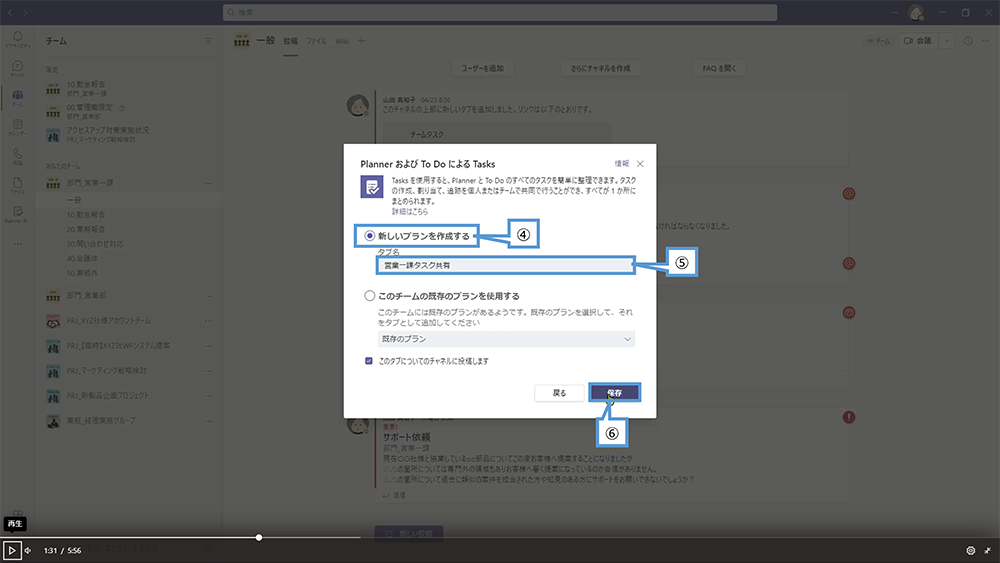
Task: Click the 返信 reply link under post
Action: tap(394, 495)
